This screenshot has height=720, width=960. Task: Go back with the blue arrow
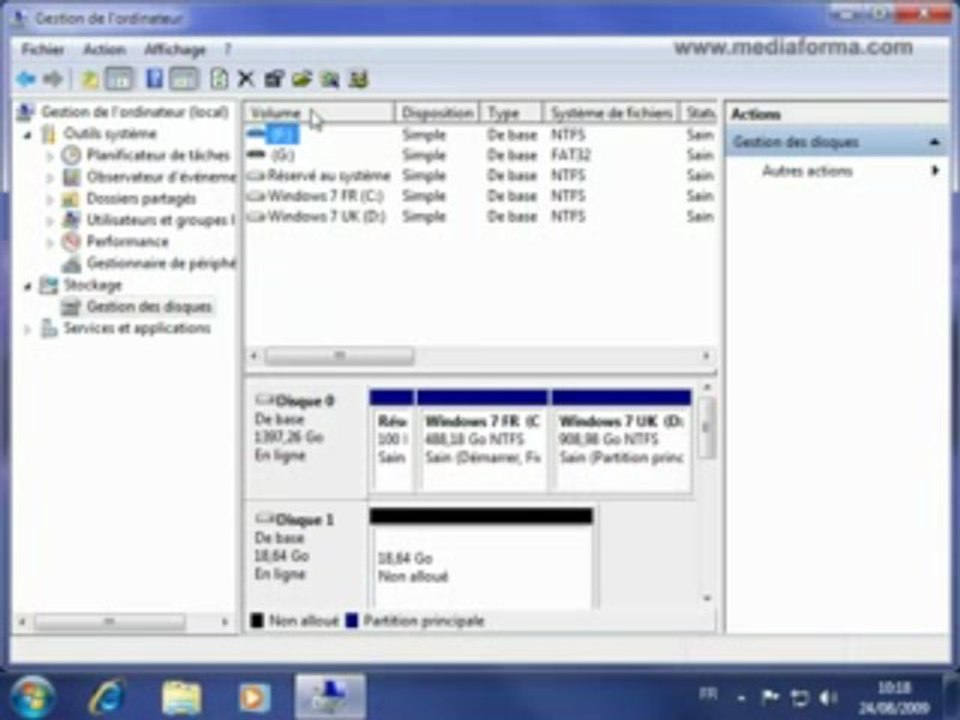tap(26, 78)
